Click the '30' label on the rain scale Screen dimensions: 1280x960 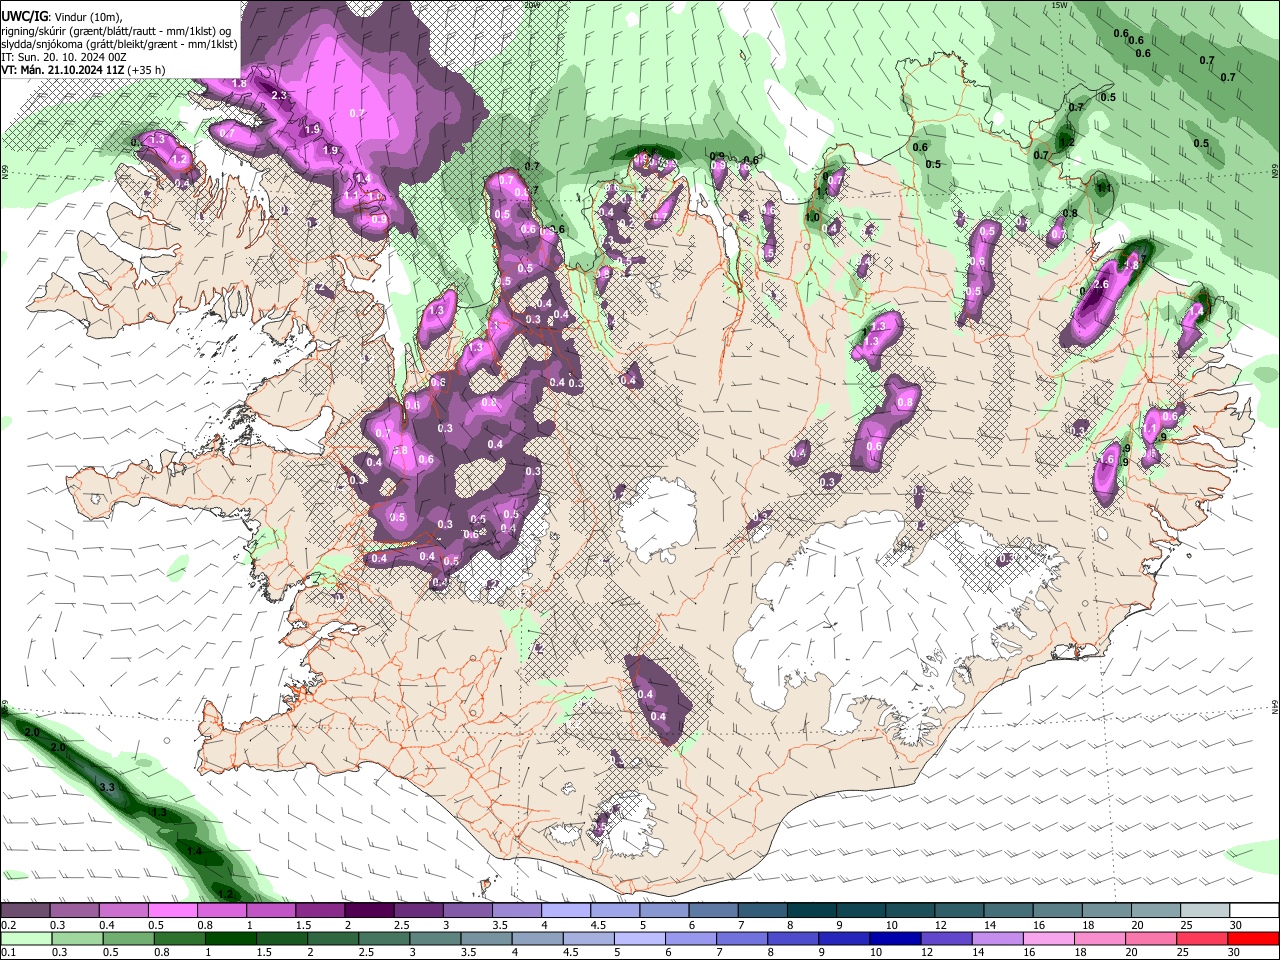click(x=1236, y=952)
